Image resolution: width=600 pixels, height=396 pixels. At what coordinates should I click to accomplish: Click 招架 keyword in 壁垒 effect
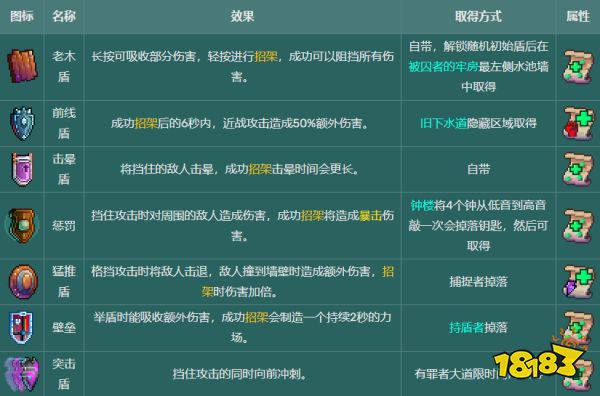(x=256, y=317)
